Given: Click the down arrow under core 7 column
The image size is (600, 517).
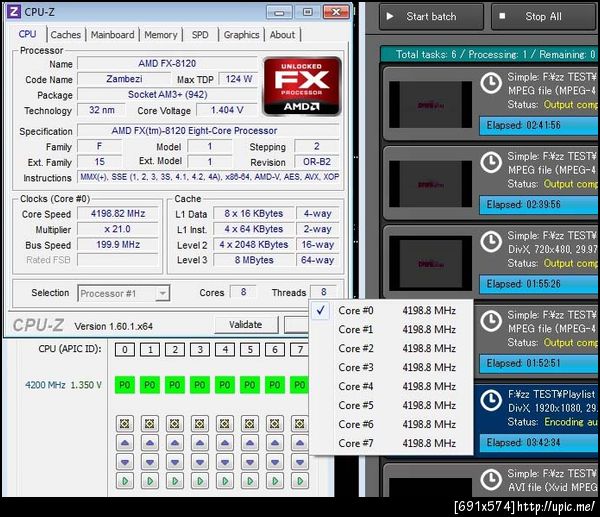Looking at the screenshot, I should pyautogui.click(x=300, y=462).
